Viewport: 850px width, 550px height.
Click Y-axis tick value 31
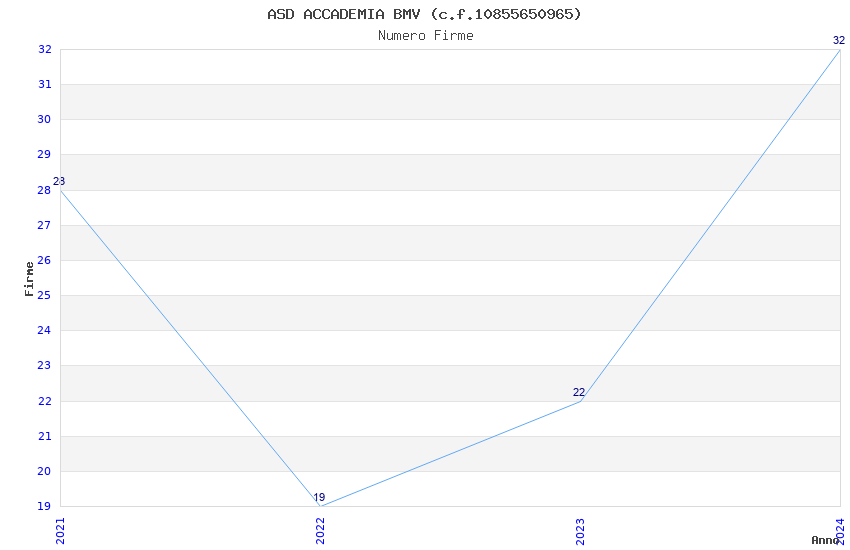[x=44, y=85]
